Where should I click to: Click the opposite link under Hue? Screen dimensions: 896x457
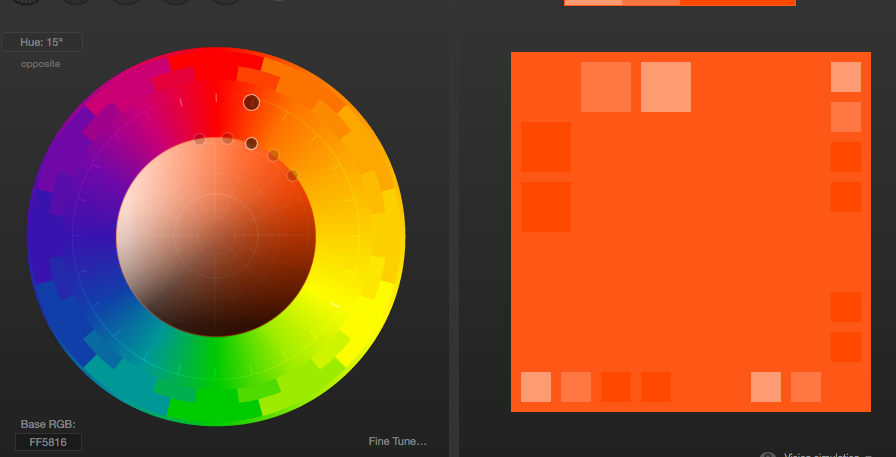(x=41, y=64)
